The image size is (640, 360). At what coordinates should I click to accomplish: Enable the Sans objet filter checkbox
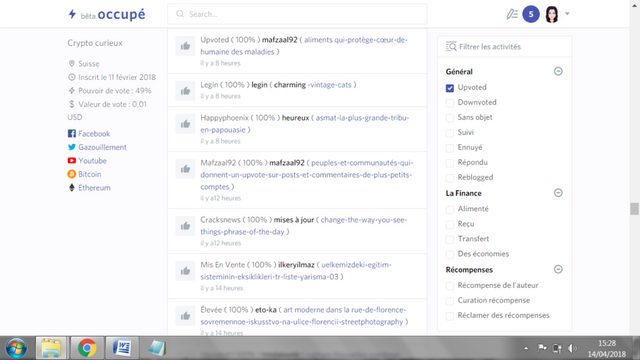450,118
